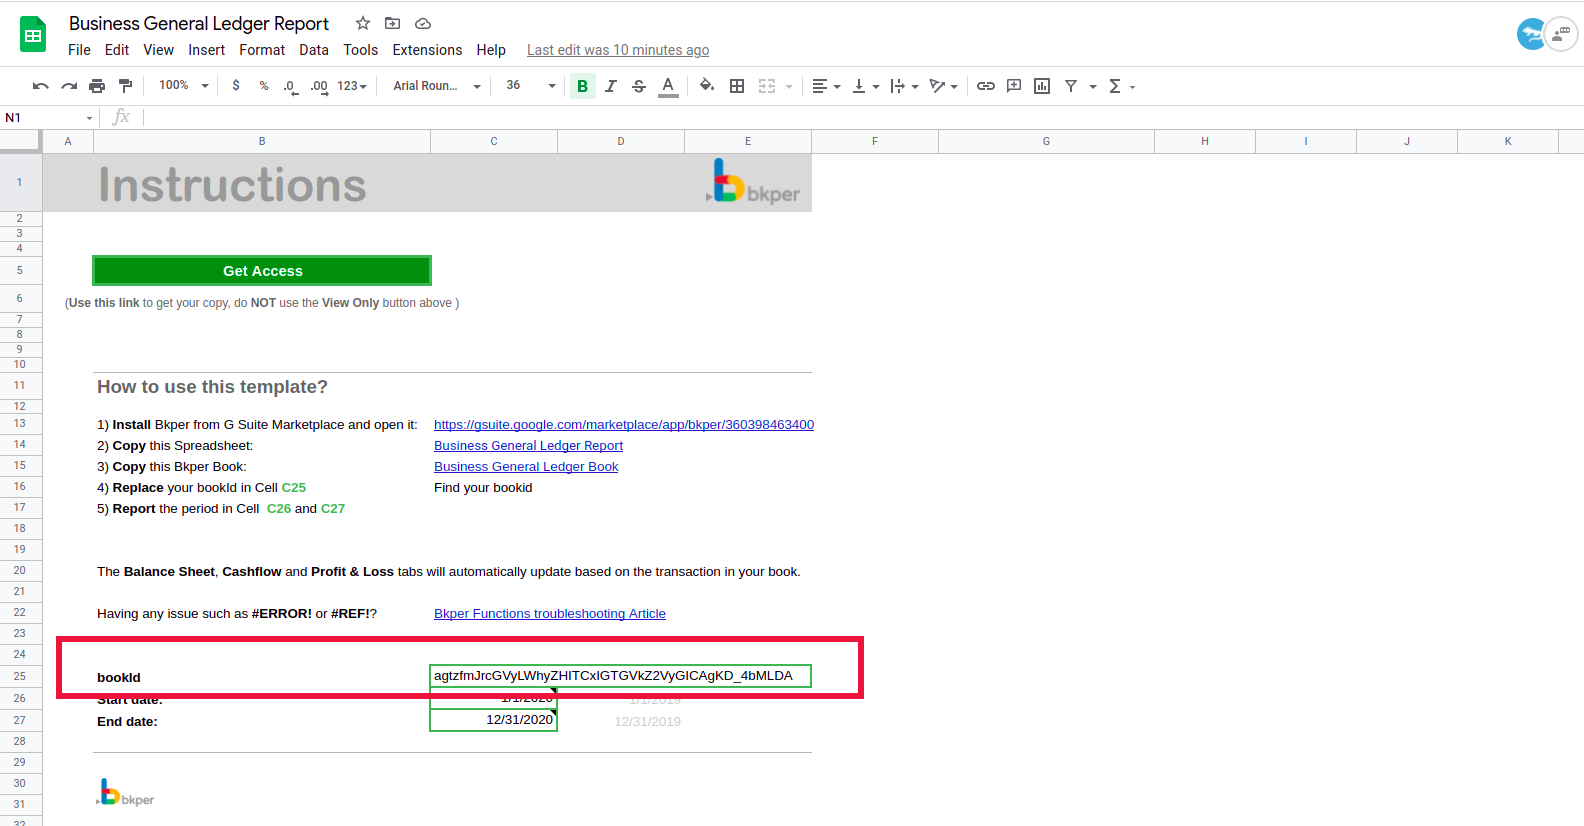Select row 11 header
The width and height of the screenshot is (1584, 826).
20,385
